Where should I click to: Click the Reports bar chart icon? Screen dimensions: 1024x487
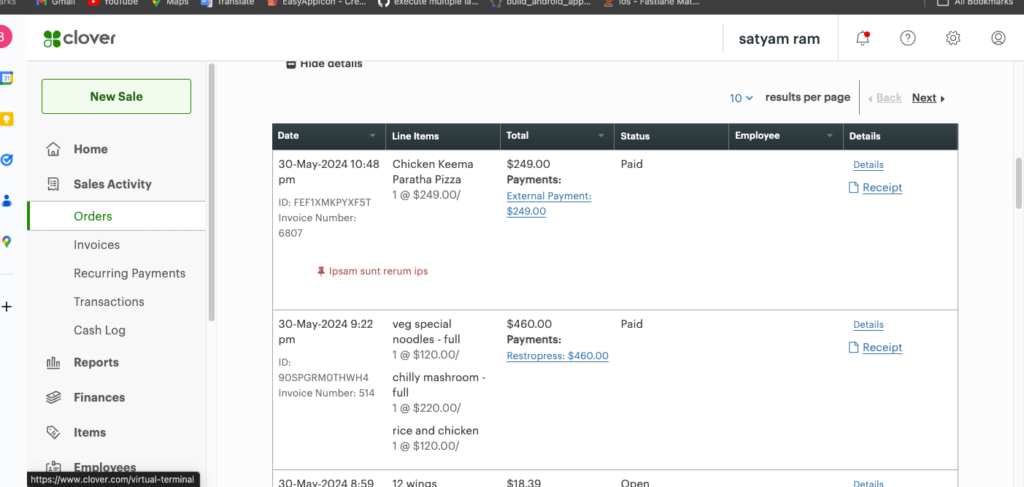pos(54,363)
